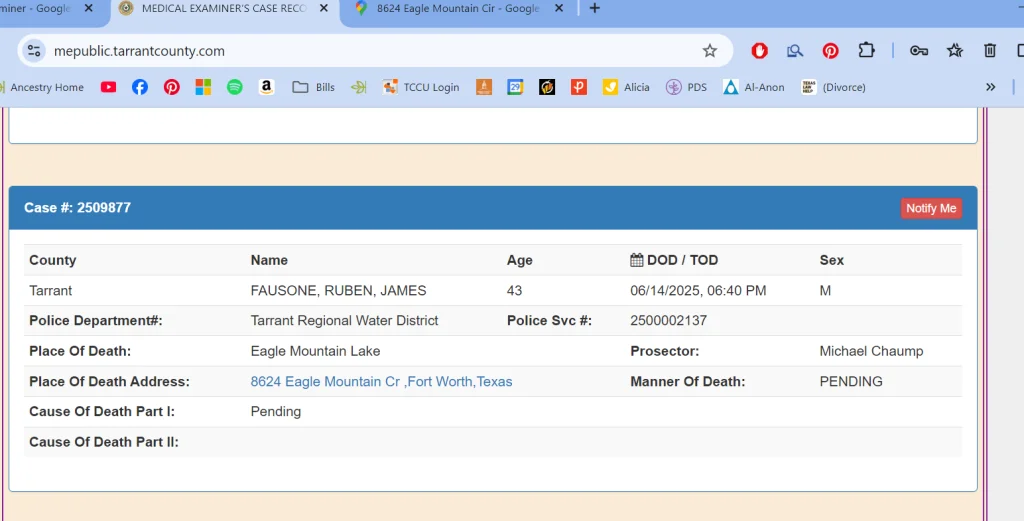Open the Facebook bookmark
This screenshot has height=521, width=1024.
pos(140,87)
